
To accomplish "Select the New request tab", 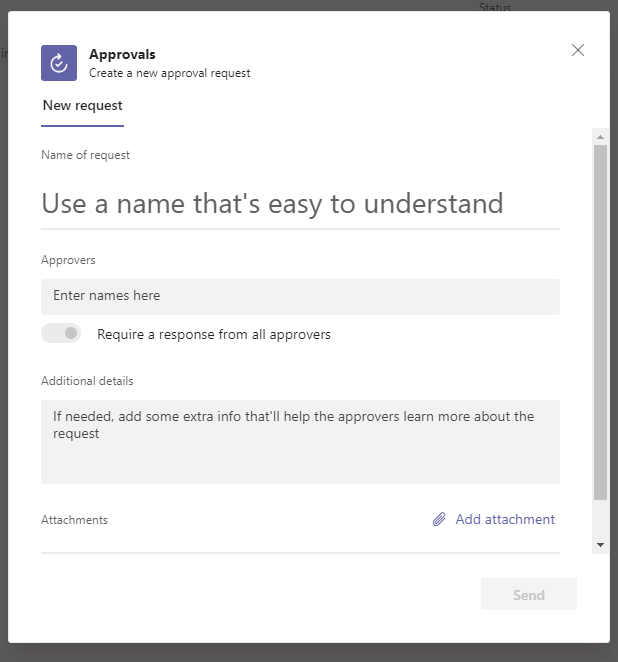I will (82, 106).
